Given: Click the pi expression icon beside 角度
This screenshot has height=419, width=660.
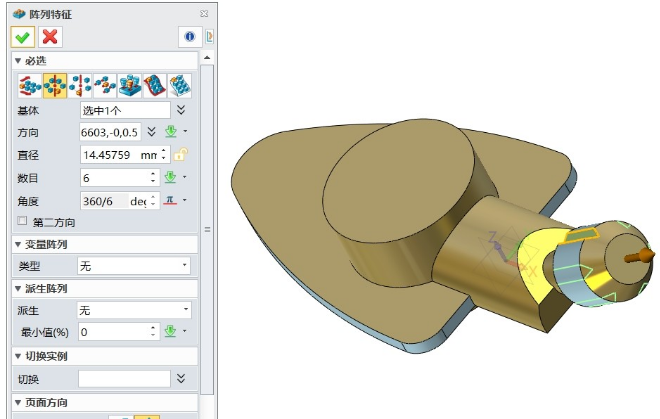Looking at the screenshot, I should [x=170, y=200].
